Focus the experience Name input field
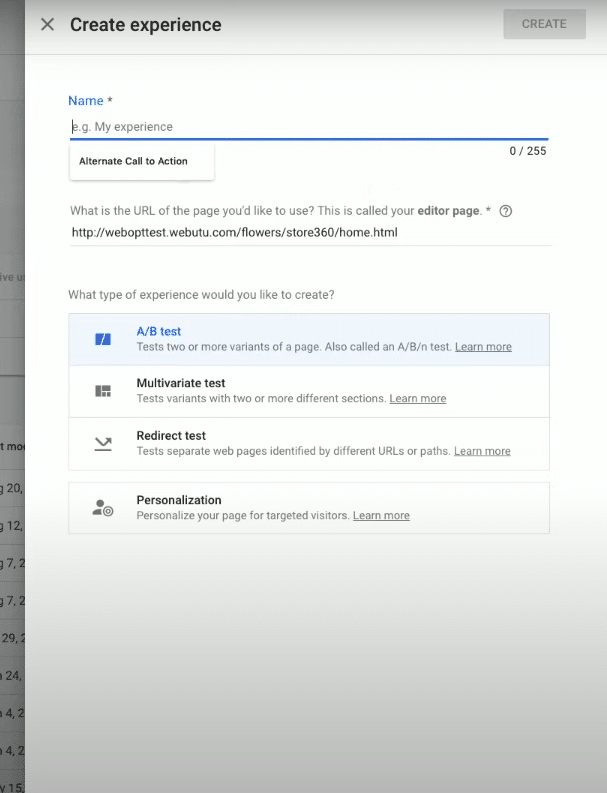Screen dimensions: 607x793 [308, 127]
